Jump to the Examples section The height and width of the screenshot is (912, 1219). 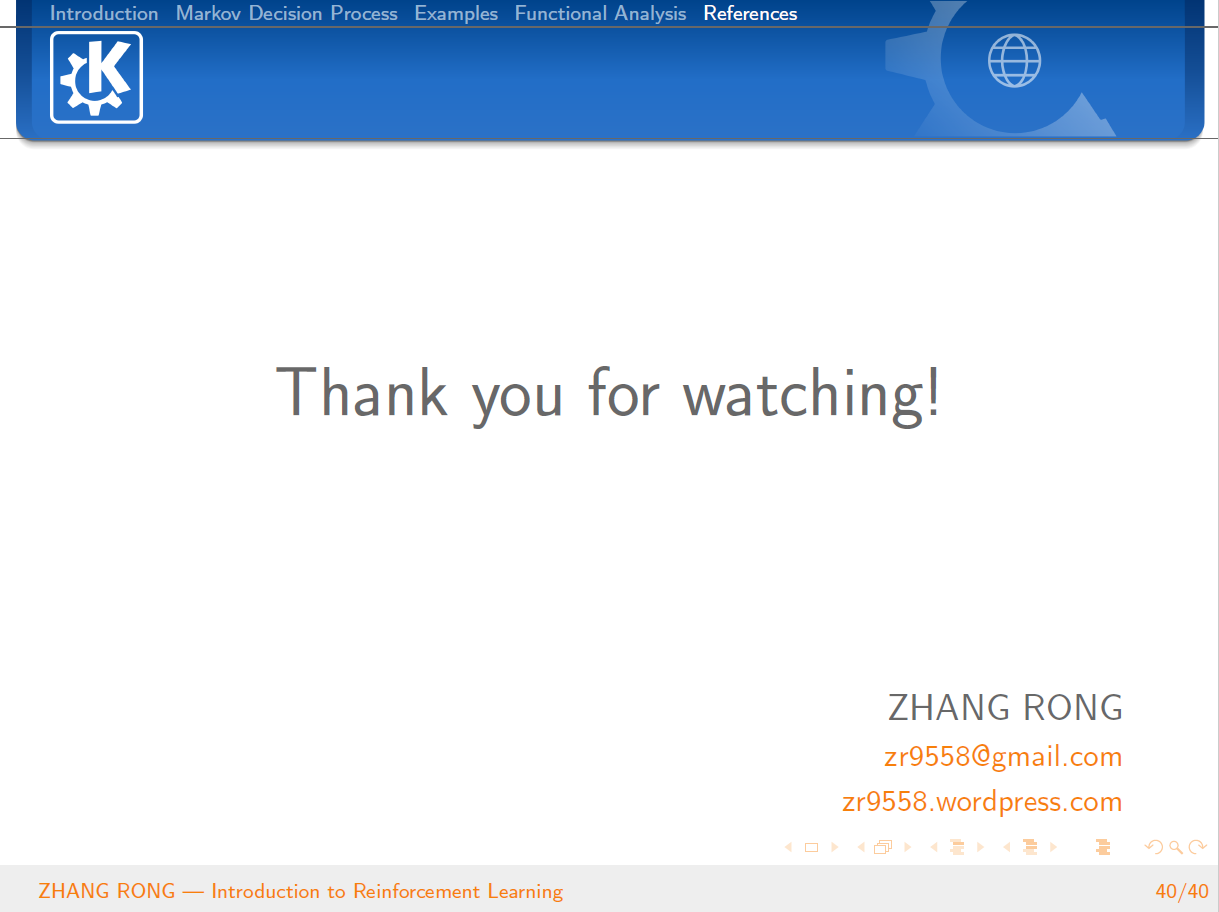(456, 13)
